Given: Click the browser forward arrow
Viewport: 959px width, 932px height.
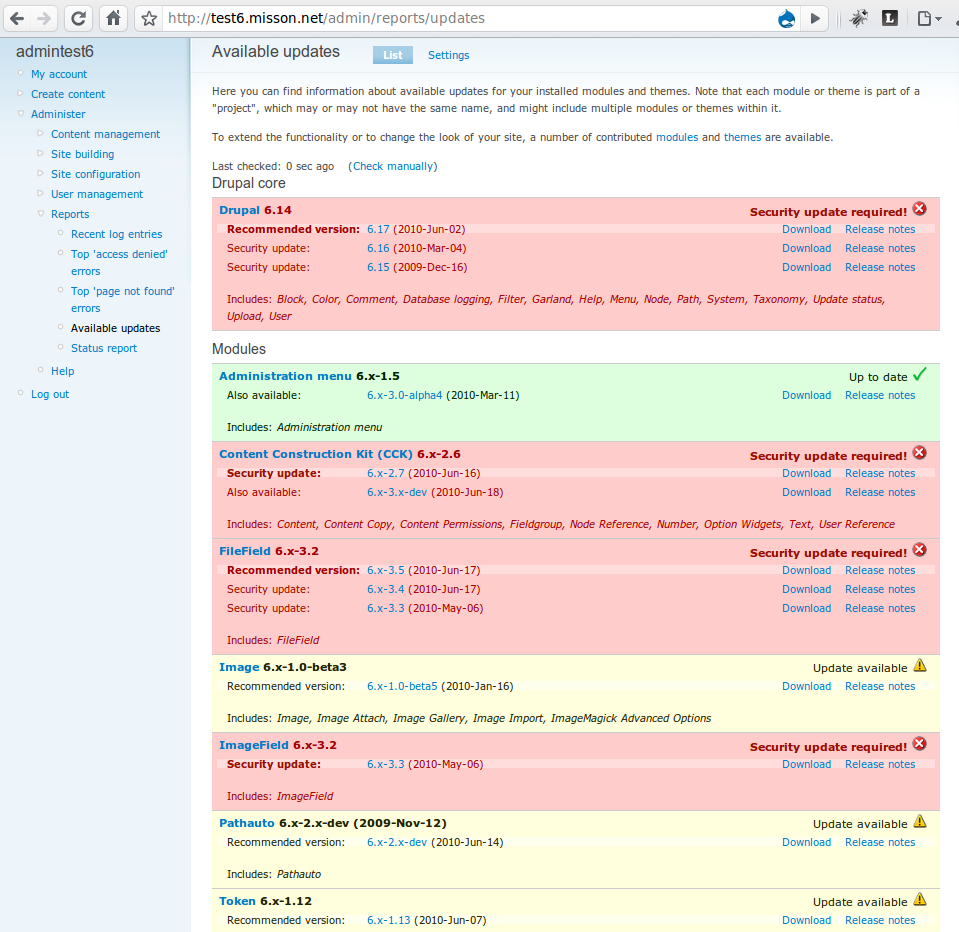Looking at the screenshot, I should click(x=44, y=18).
